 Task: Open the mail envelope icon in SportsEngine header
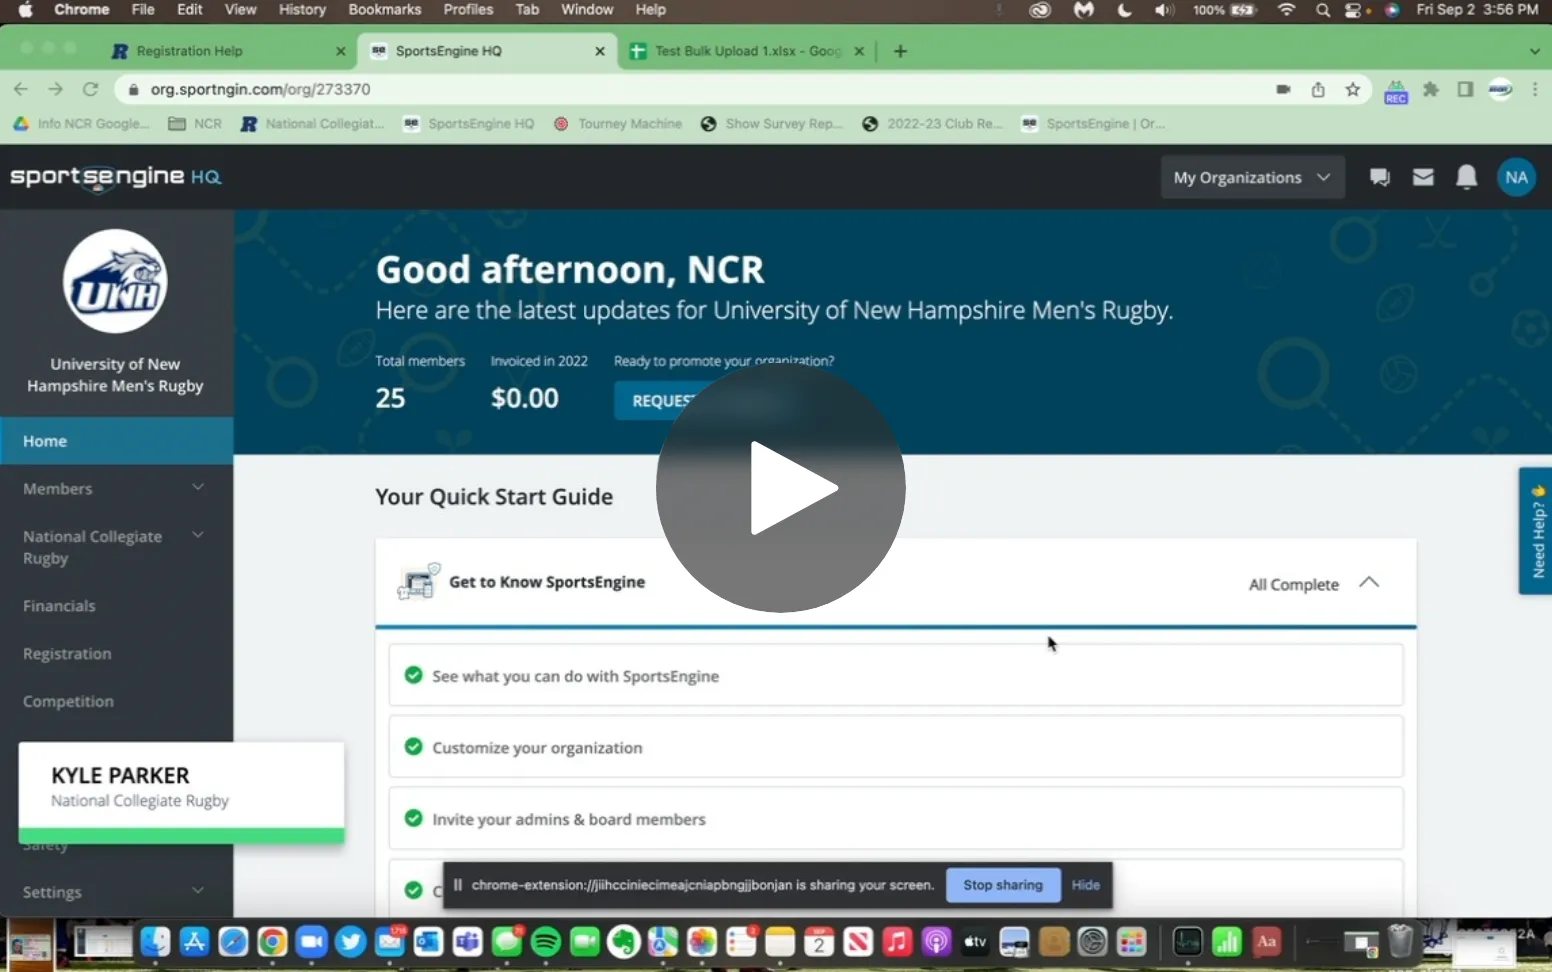click(x=1423, y=177)
